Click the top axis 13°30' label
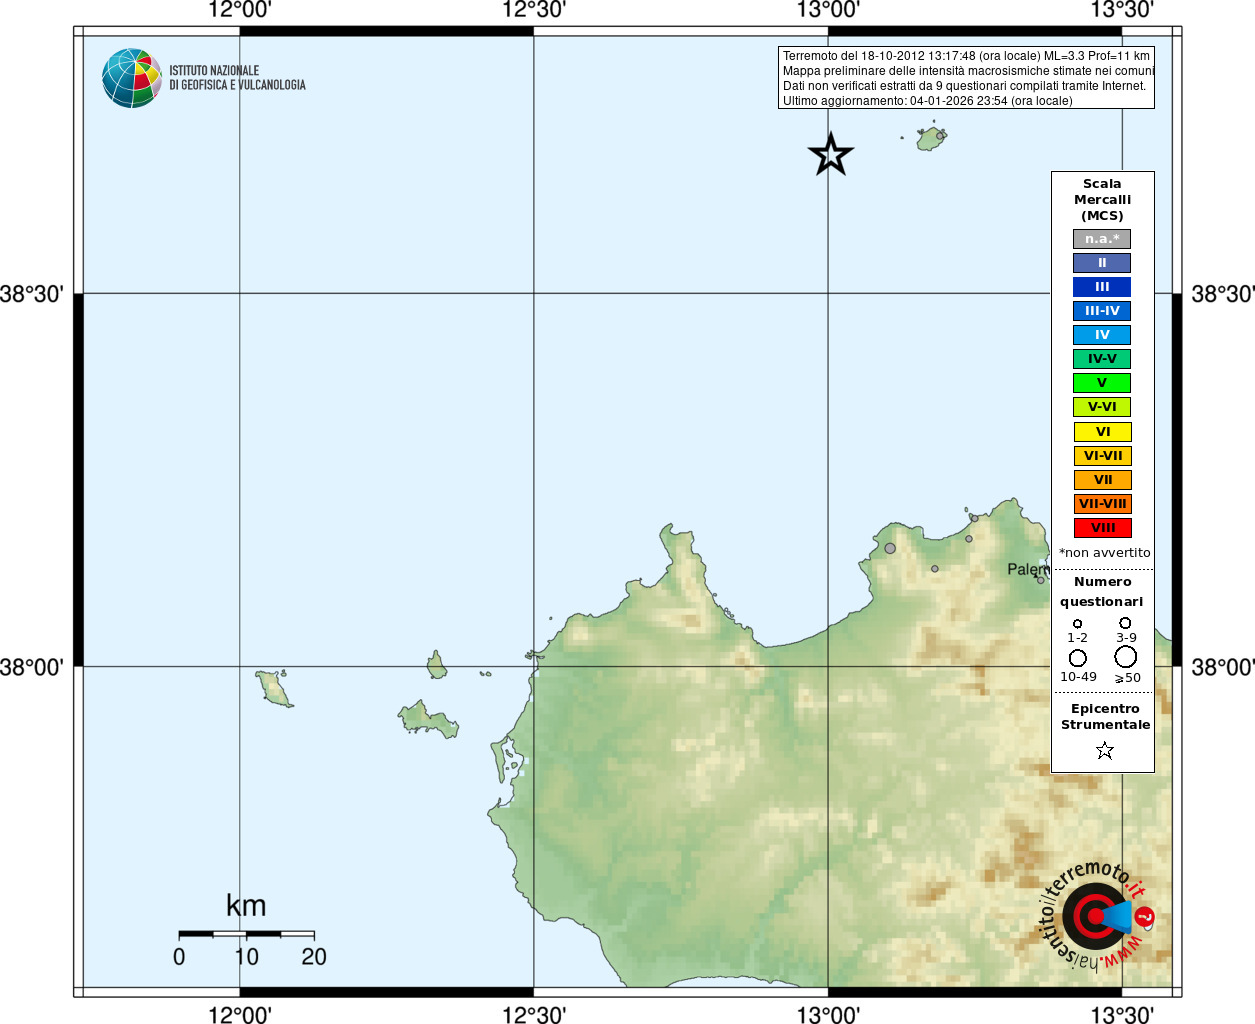Image resolution: width=1255 pixels, height=1024 pixels. click(x=1122, y=10)
